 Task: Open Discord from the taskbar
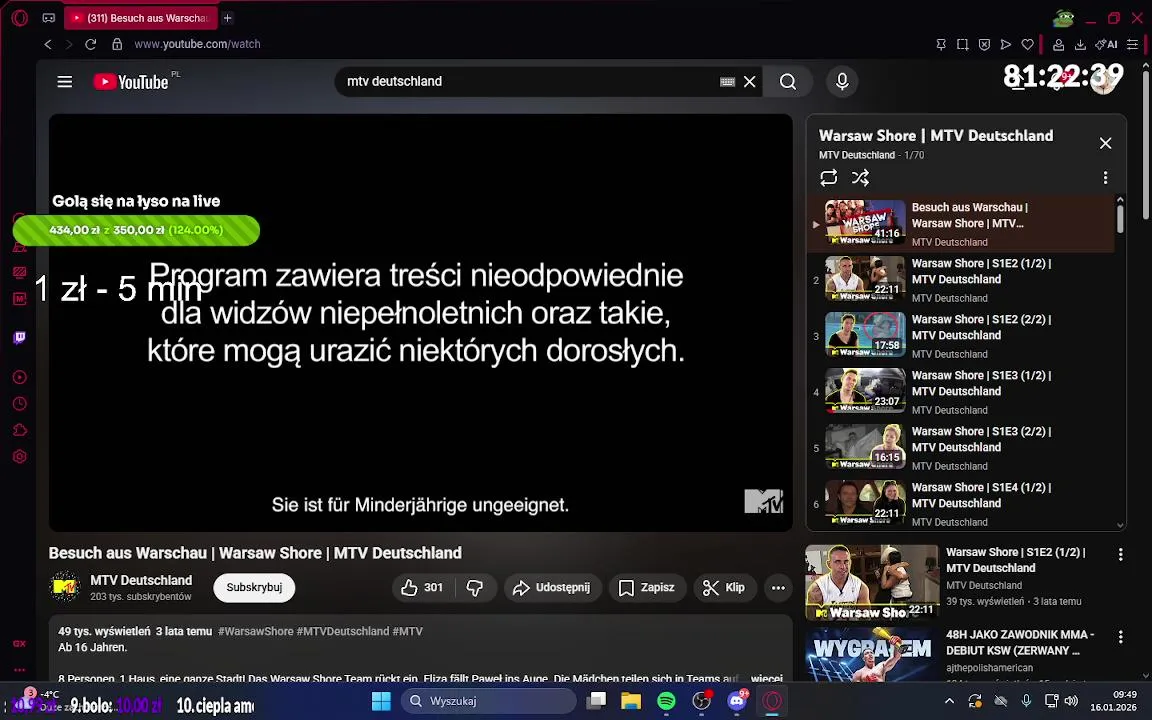tap(737, 701)
